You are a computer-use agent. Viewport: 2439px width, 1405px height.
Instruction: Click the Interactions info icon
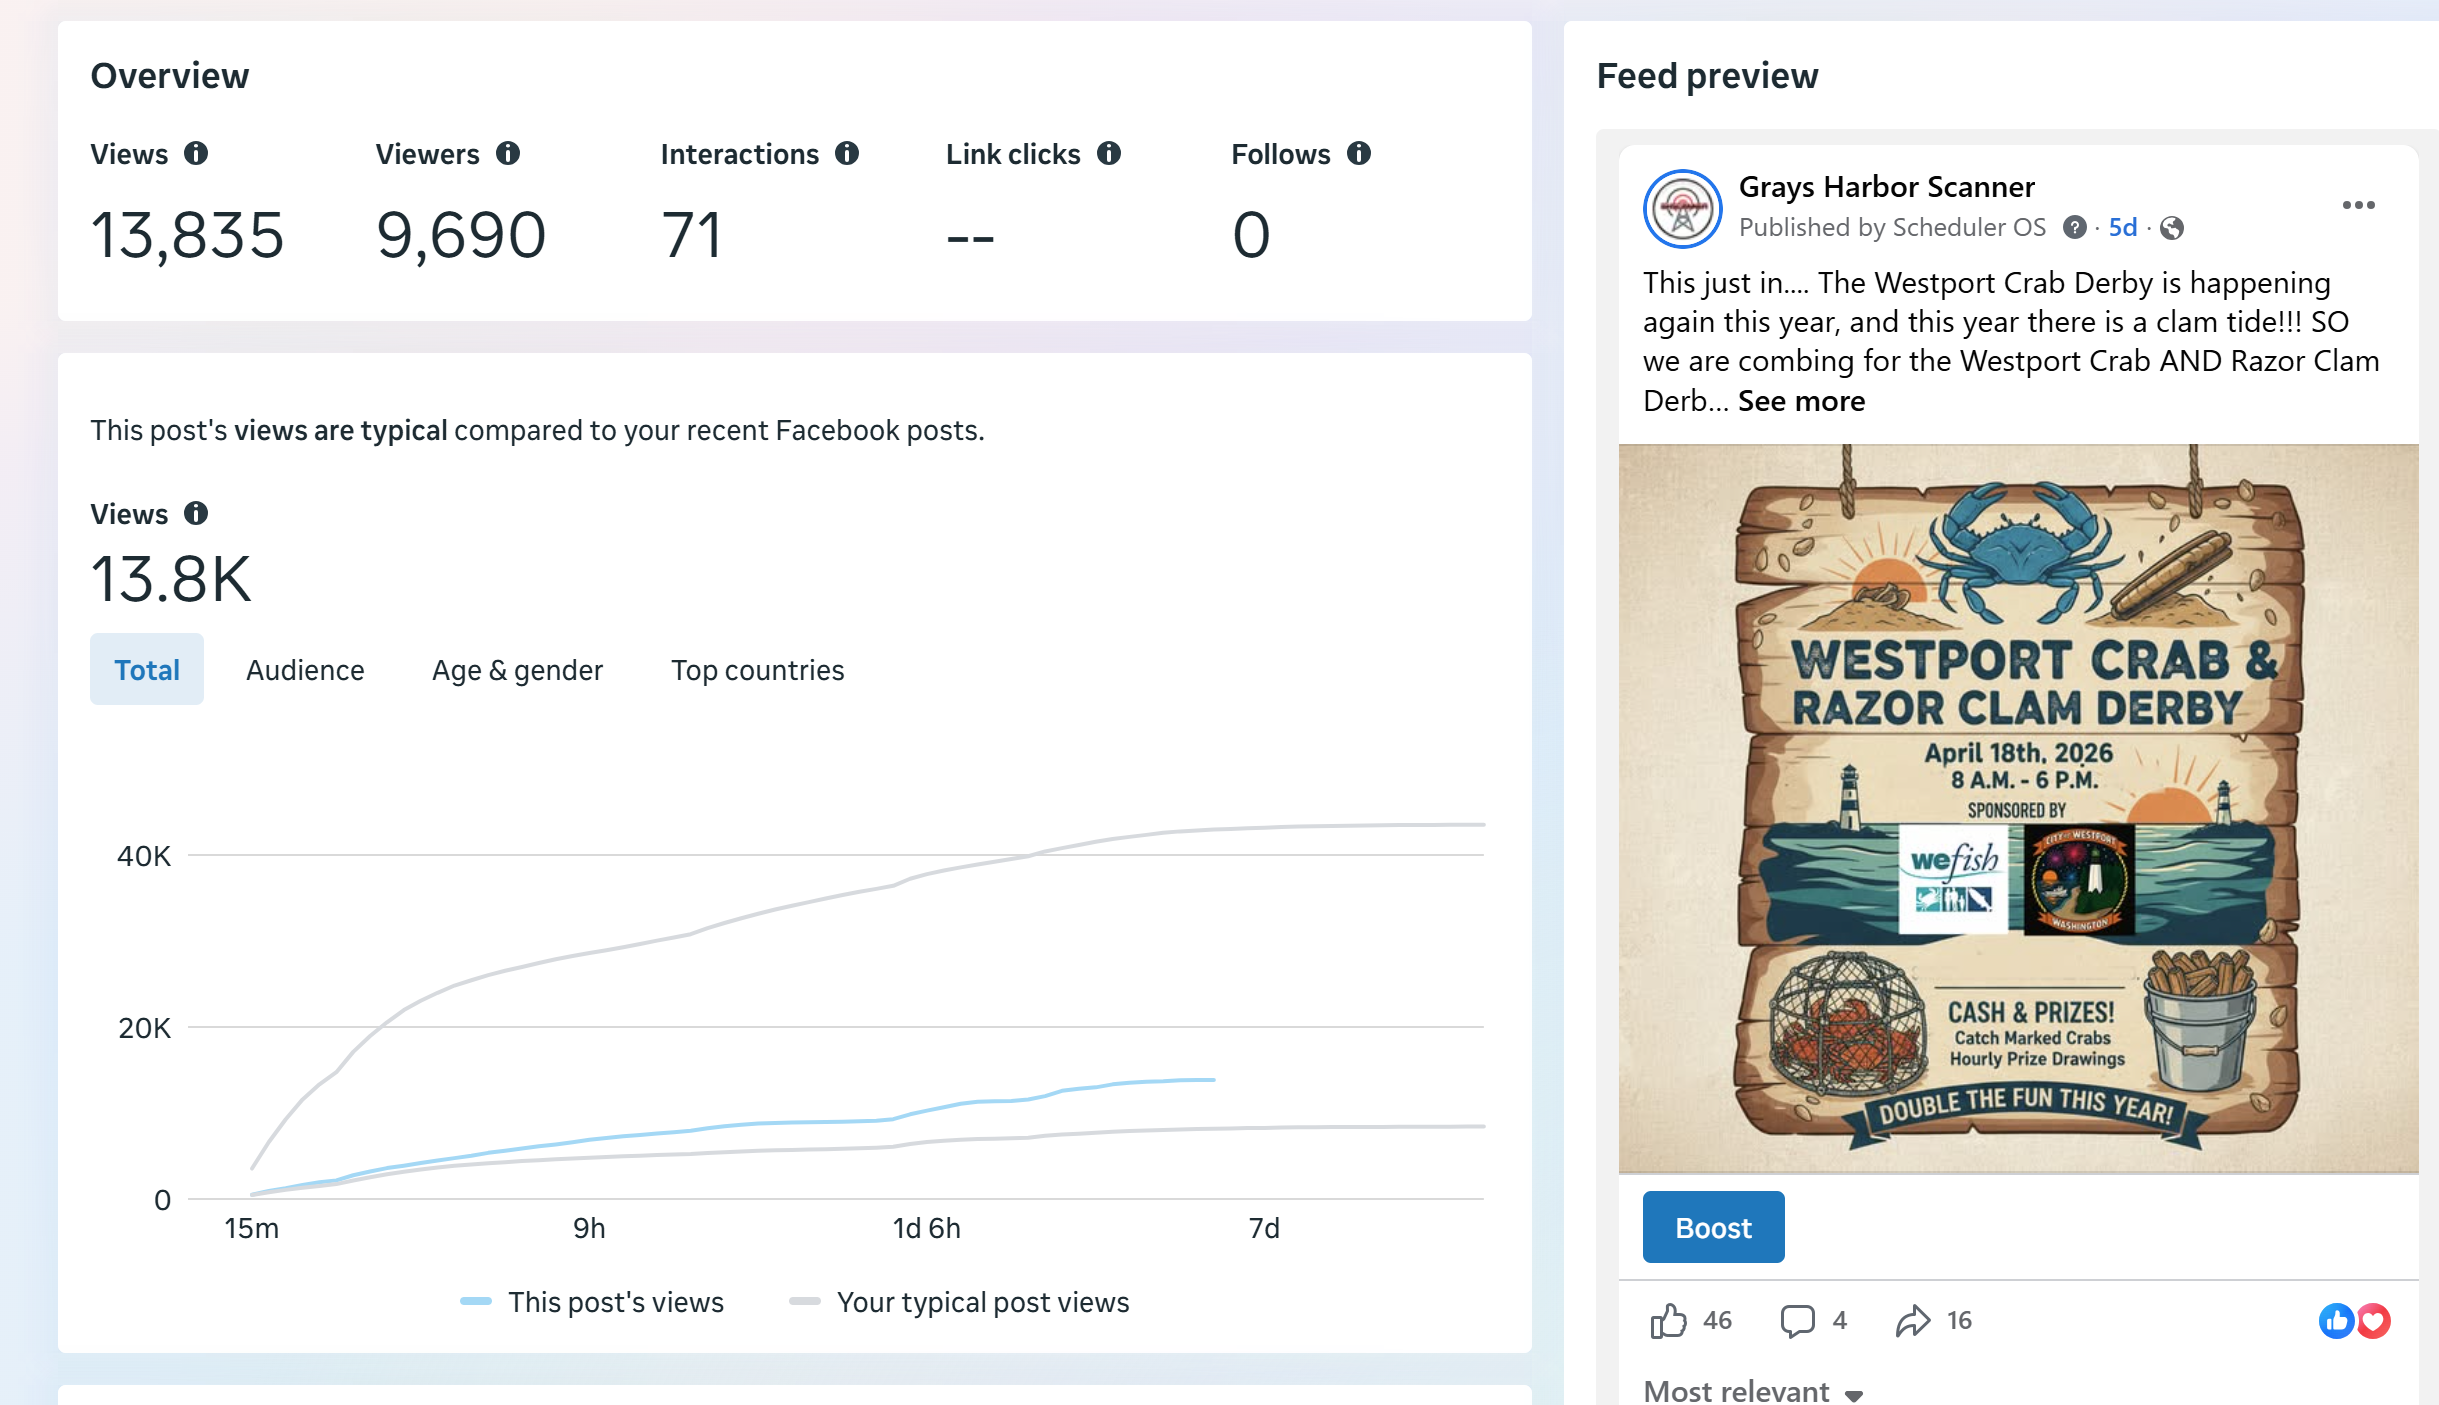pos(847,153)
